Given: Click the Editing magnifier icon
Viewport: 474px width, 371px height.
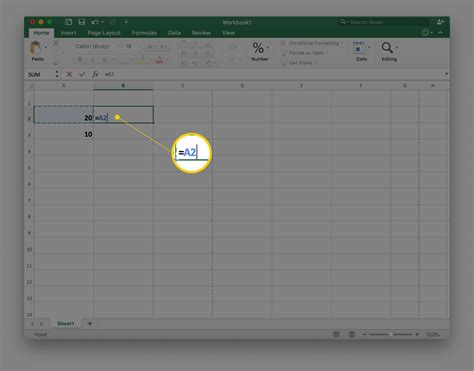Looking at the screenshot, I should point(387,48).
